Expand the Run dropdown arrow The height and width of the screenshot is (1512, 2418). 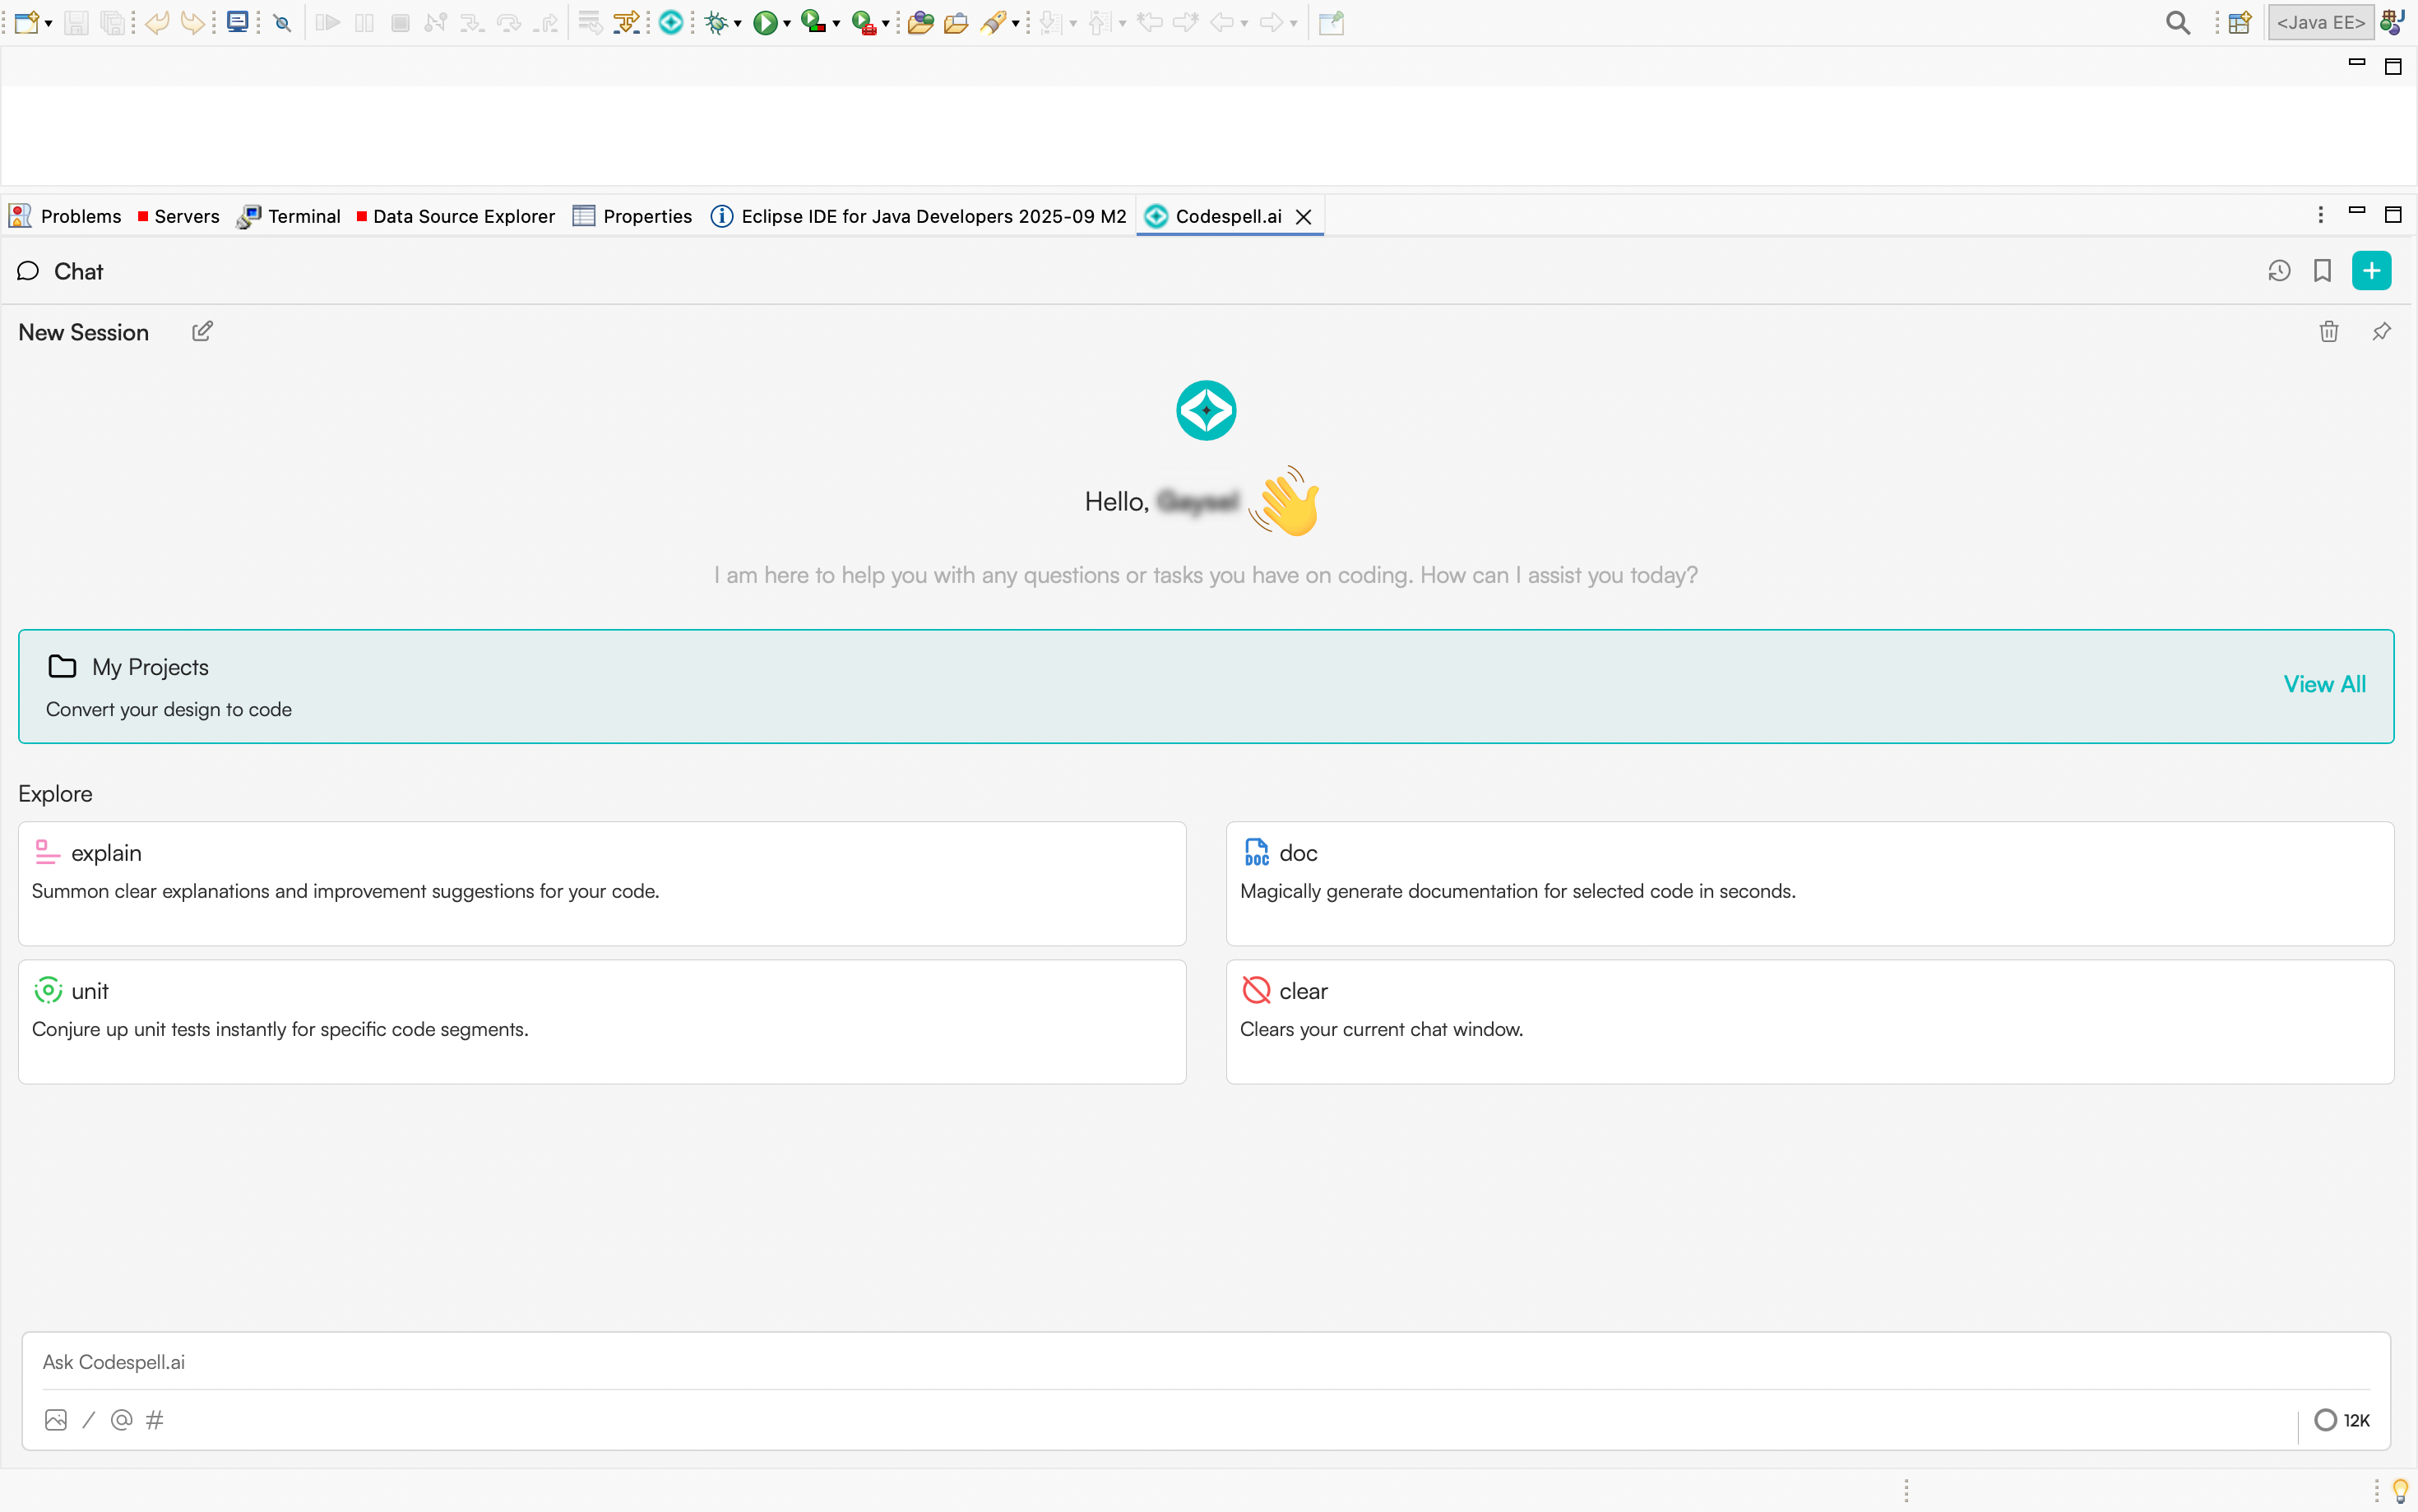pyautogui.click(x=787, y=24)
